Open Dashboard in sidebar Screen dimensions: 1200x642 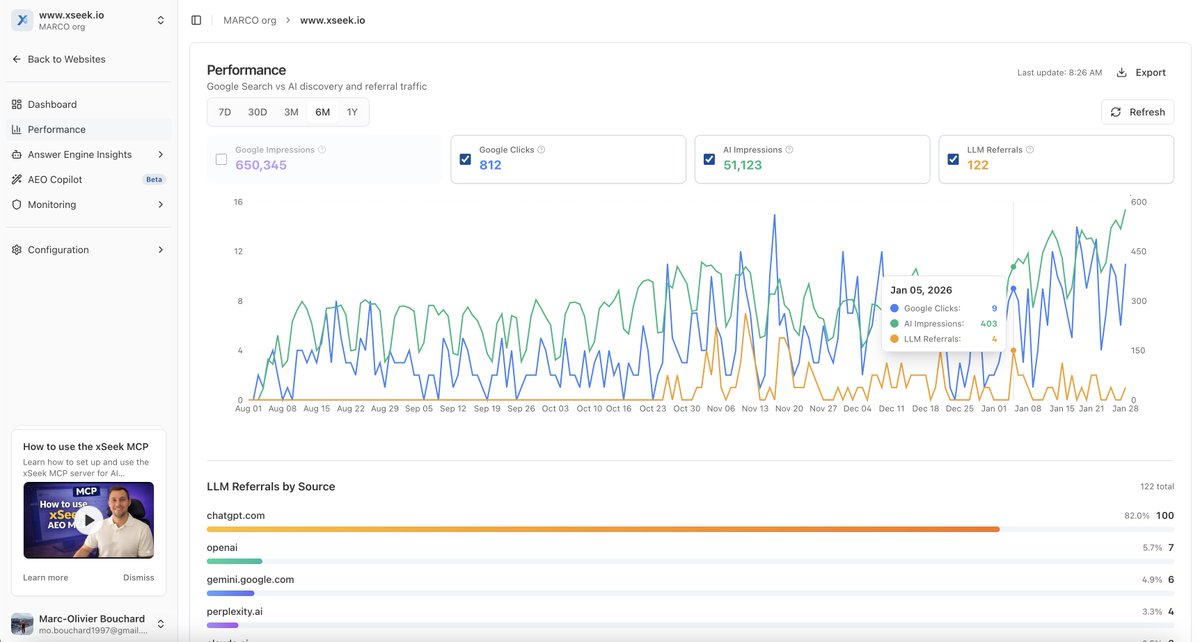89,104
